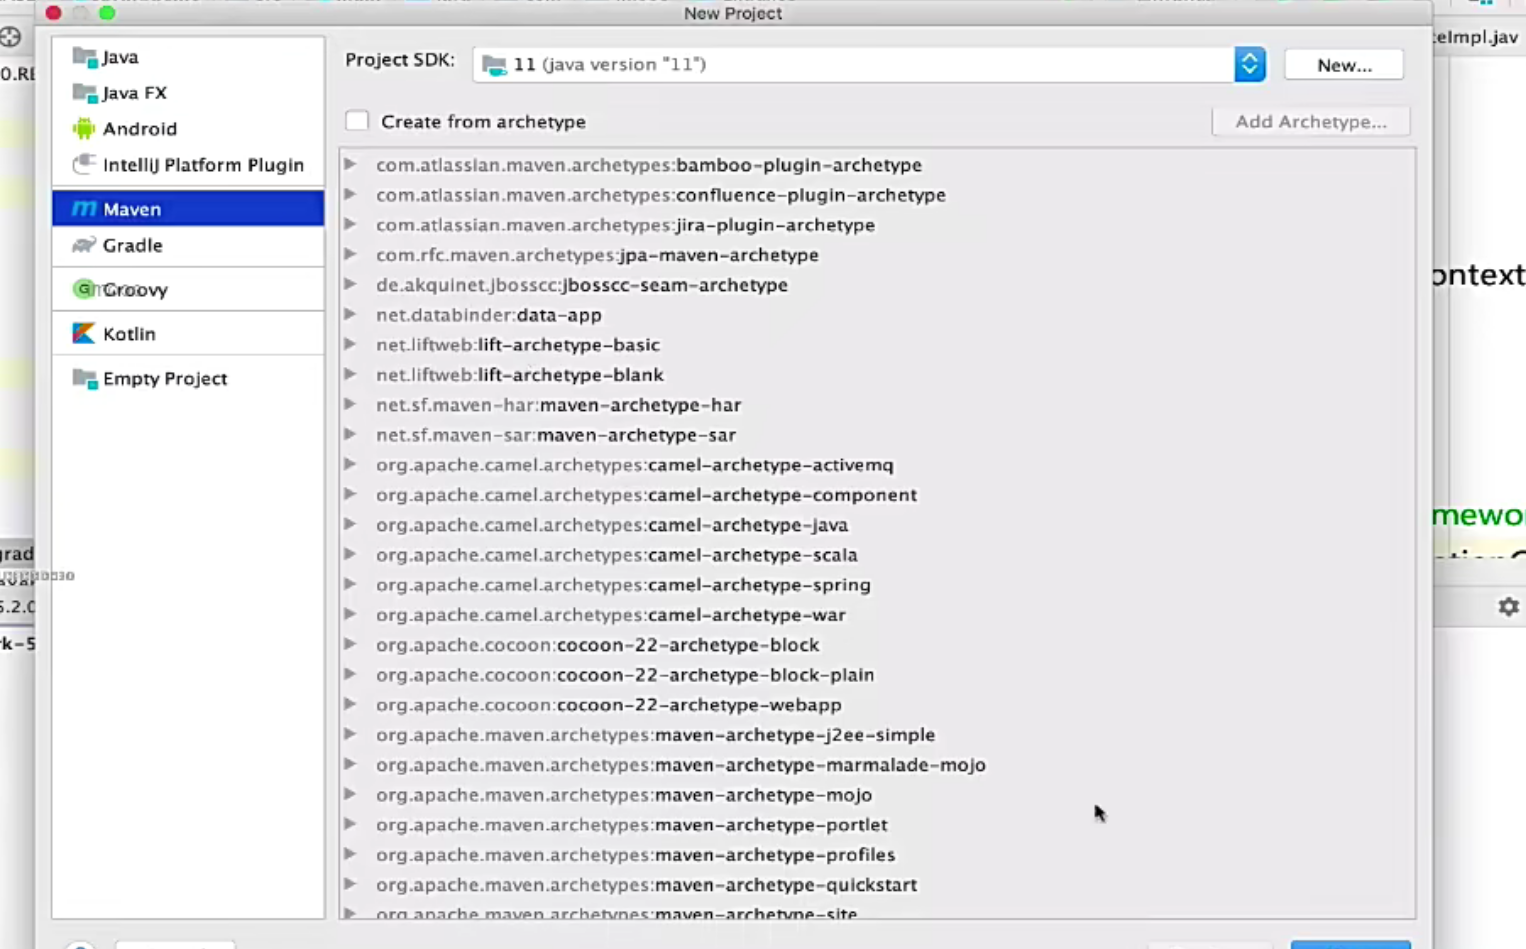This screenshot has width=1526, height=949.
Task: Click the Gradle elephant icon
Action: (84, 245)
